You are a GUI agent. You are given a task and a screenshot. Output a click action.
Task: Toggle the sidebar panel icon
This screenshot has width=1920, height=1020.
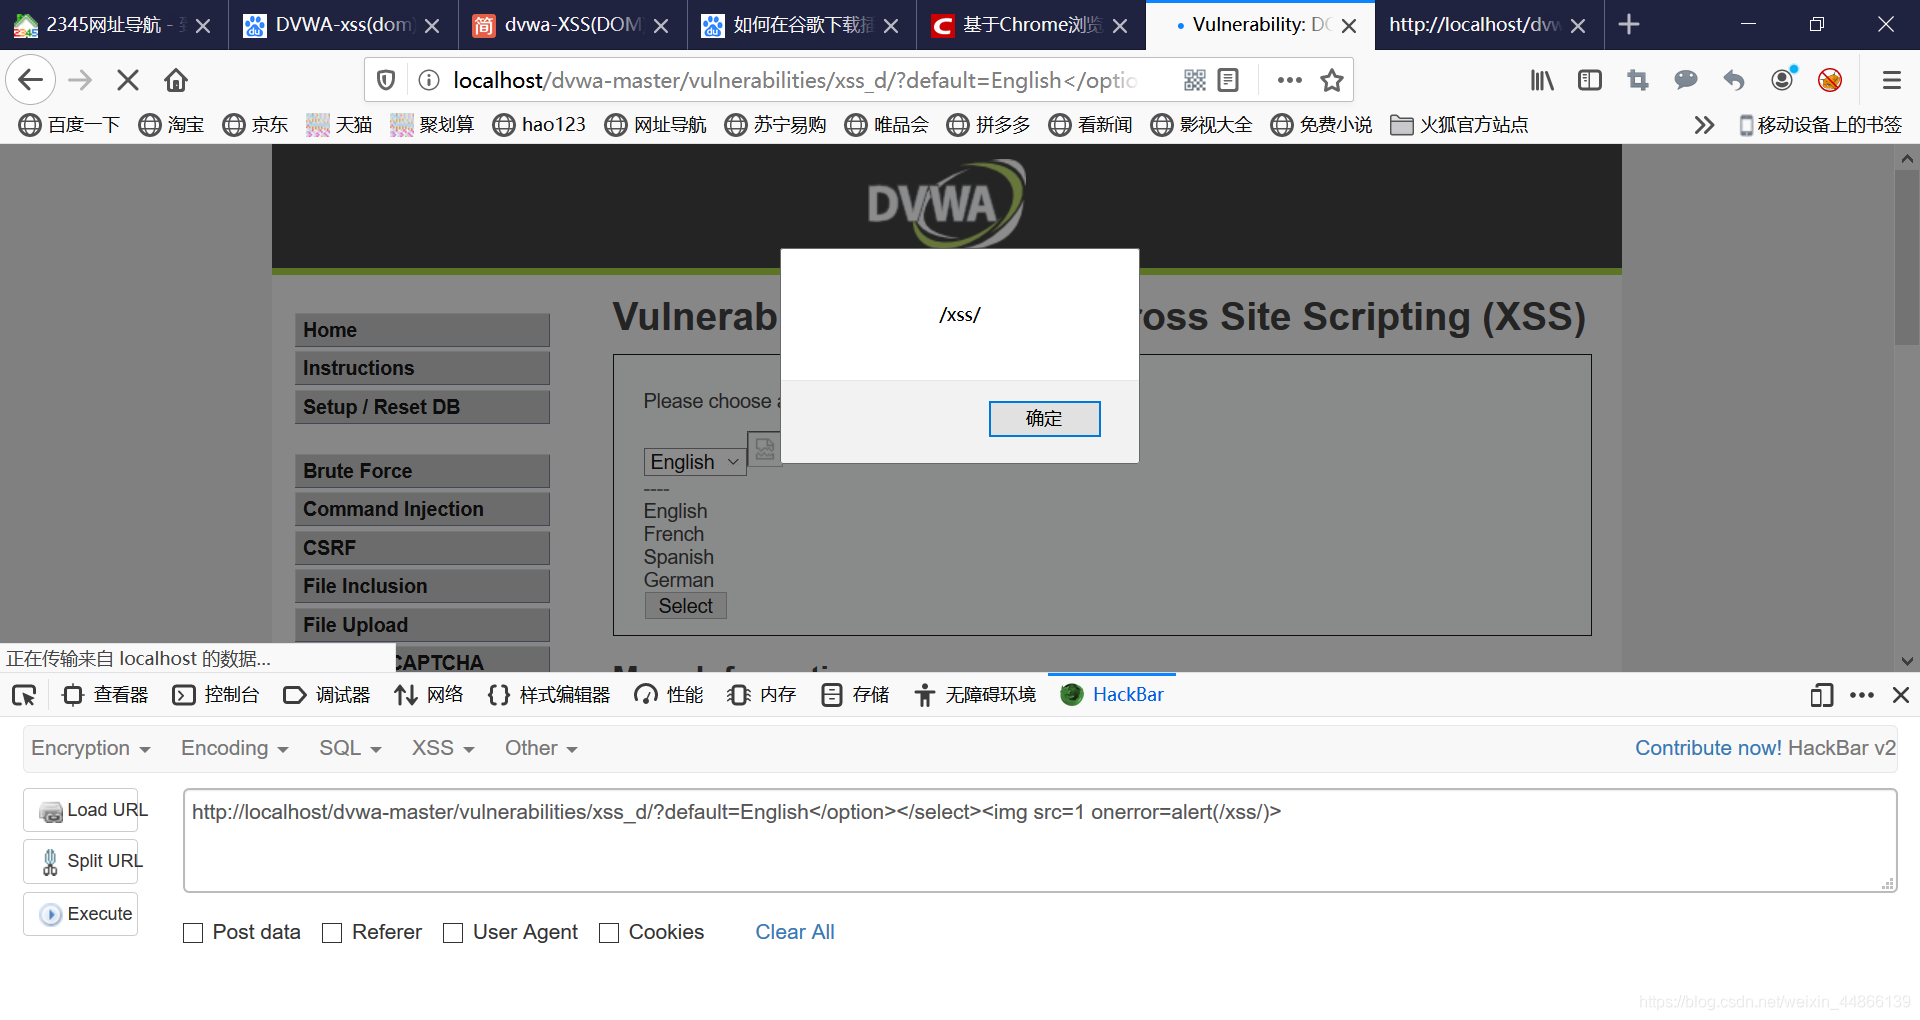pyautogui.click(x=1590, y=80)
